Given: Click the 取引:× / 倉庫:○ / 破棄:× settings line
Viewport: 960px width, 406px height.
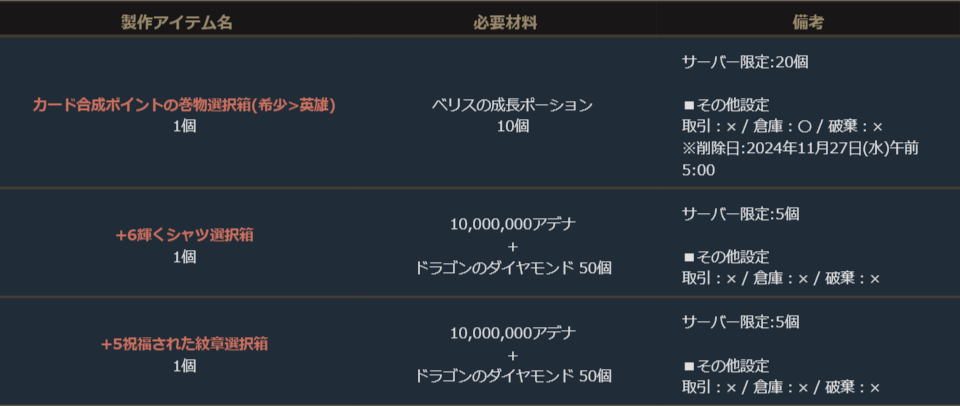Looking at the screenshot, I should pos(782,127).
